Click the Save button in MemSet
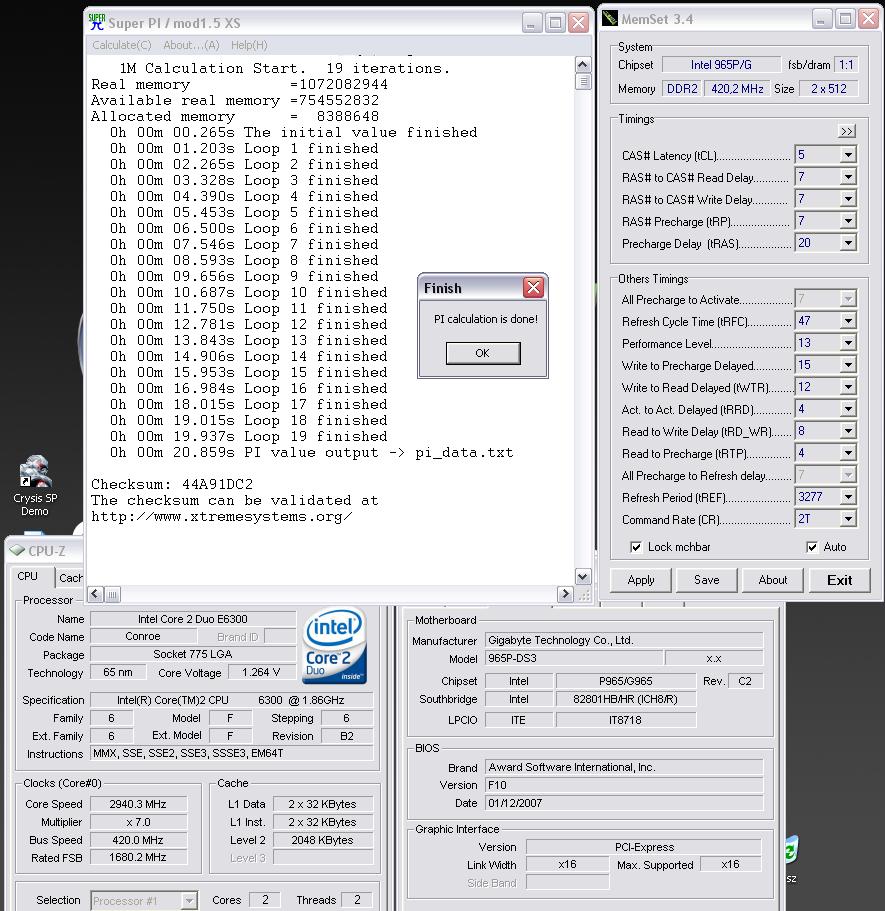The image size is (885, 911). pos(707,580)
